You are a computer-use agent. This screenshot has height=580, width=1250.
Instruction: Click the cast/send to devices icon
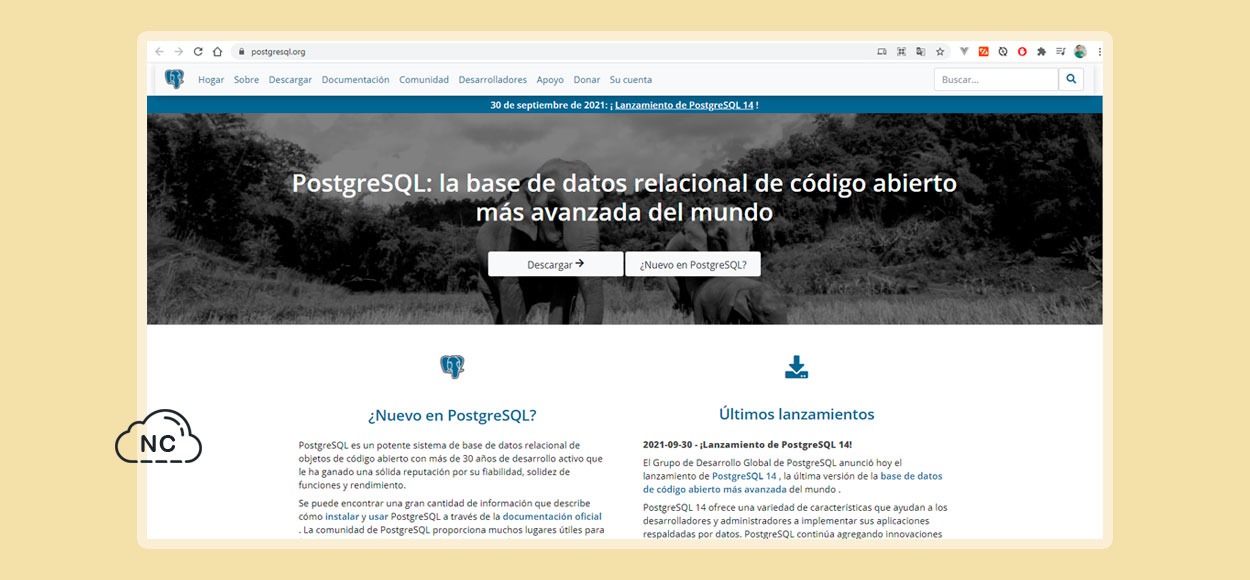pos(882,51)
